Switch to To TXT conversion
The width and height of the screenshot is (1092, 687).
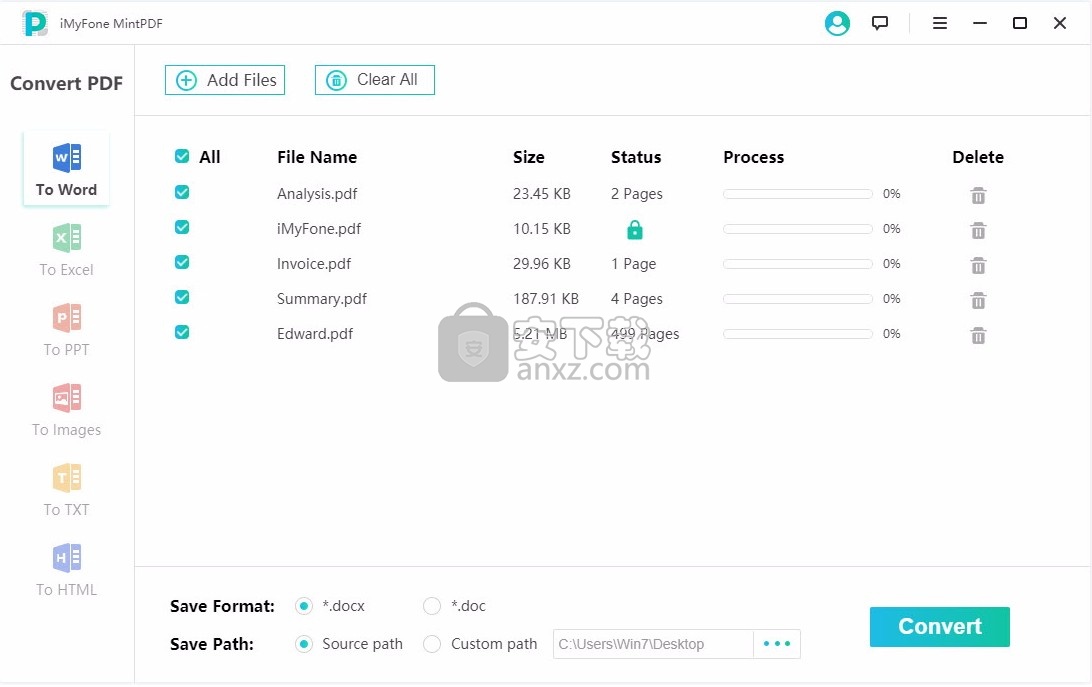click(66, 490)
